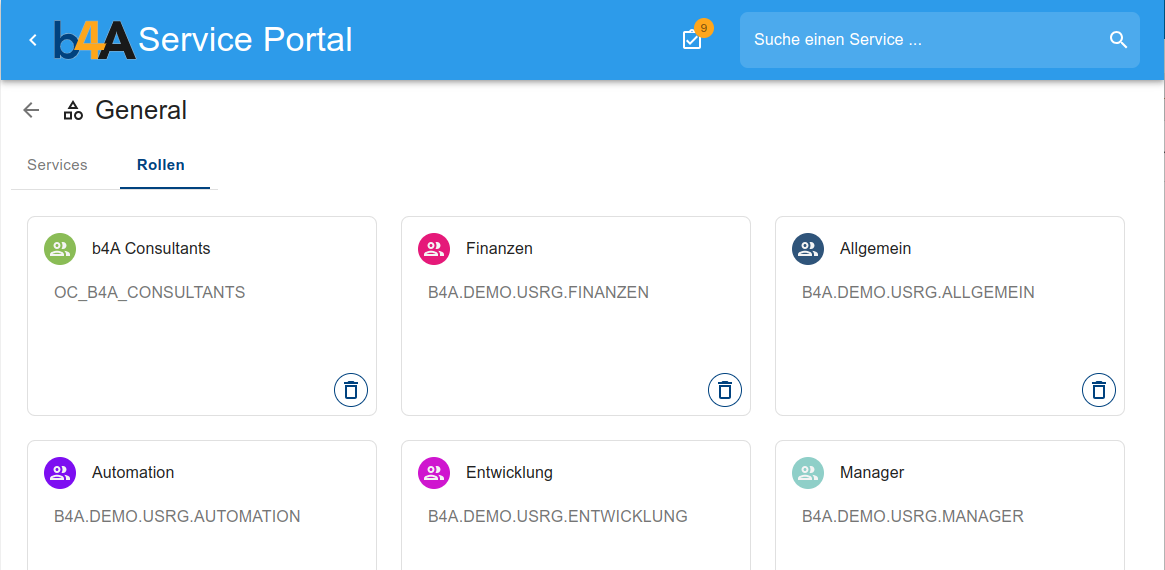Click the magenta Entwicklung group icon

click(434, 473)
